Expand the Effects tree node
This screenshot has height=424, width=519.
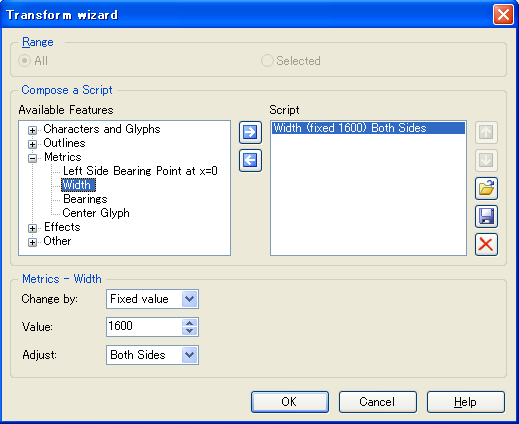pos(32,228)
